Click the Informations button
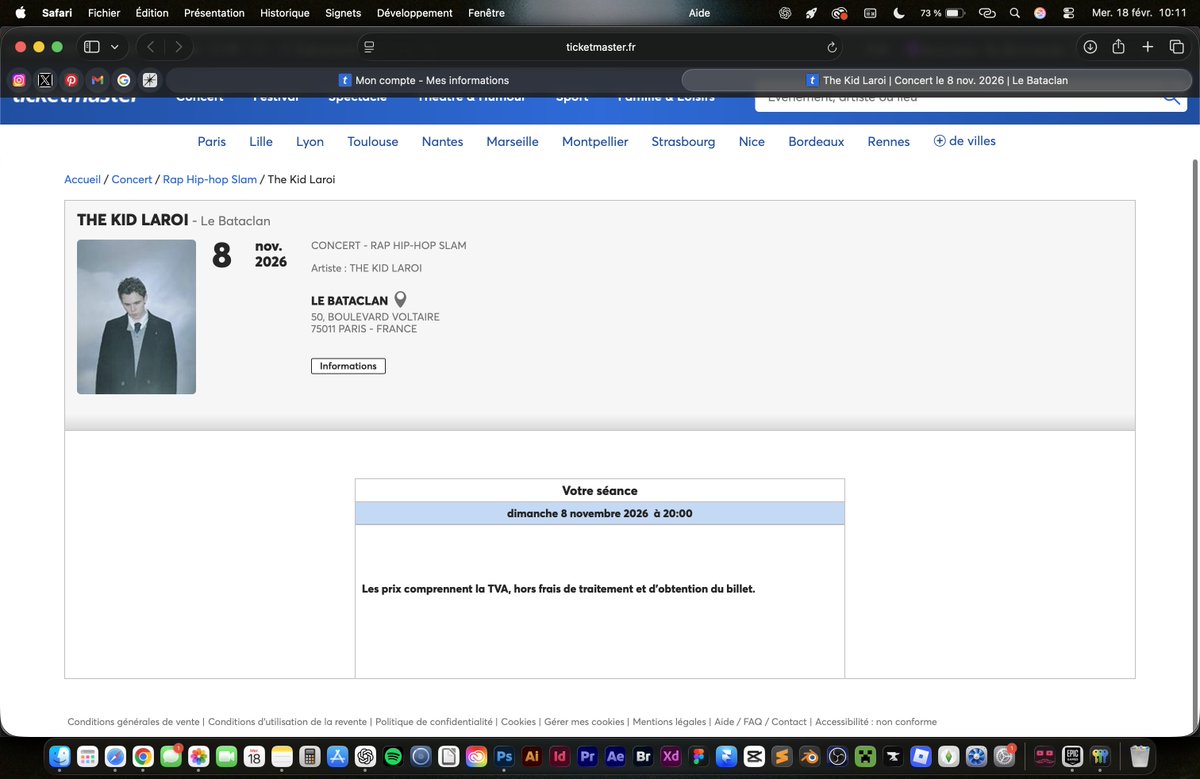Viewport: 1200px width, 779px height. click(348, 366)
